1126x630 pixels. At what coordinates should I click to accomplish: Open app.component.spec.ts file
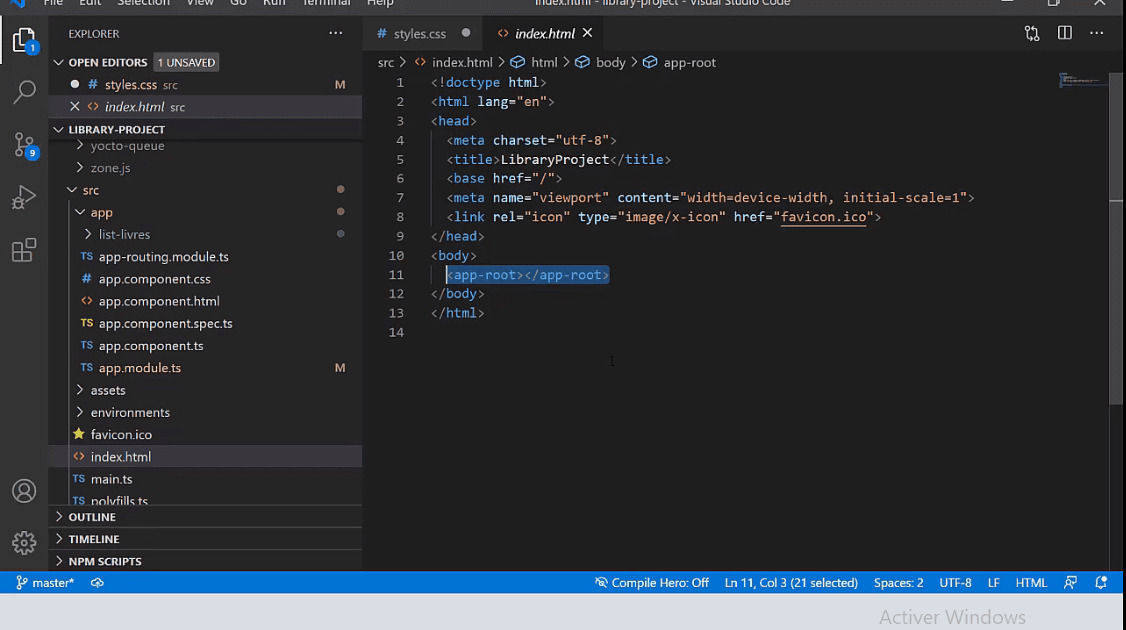165,323
